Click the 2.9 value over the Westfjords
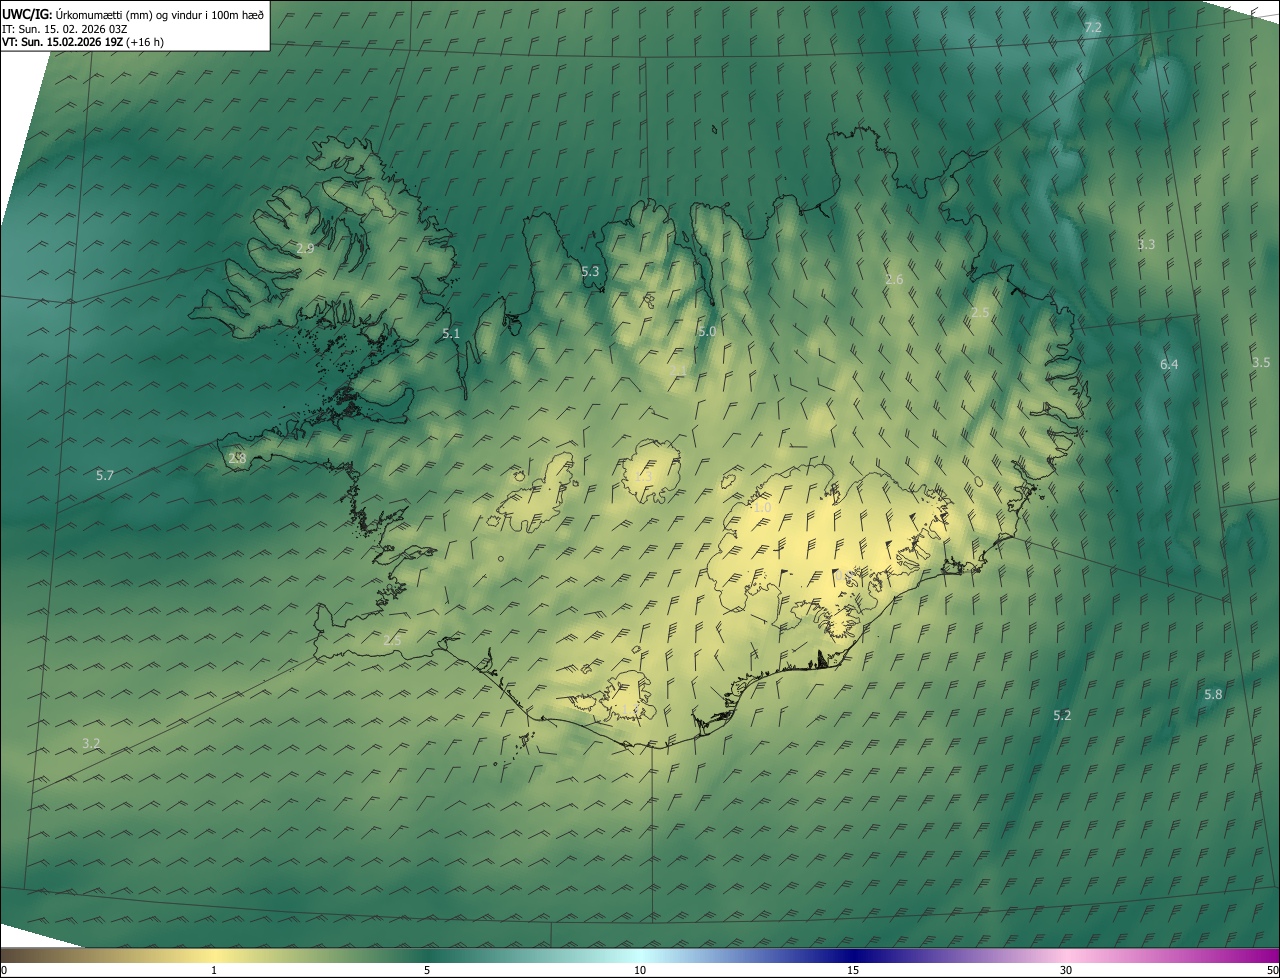Image resolution: width=1280 pixels, height=978 pixels. 305,248
